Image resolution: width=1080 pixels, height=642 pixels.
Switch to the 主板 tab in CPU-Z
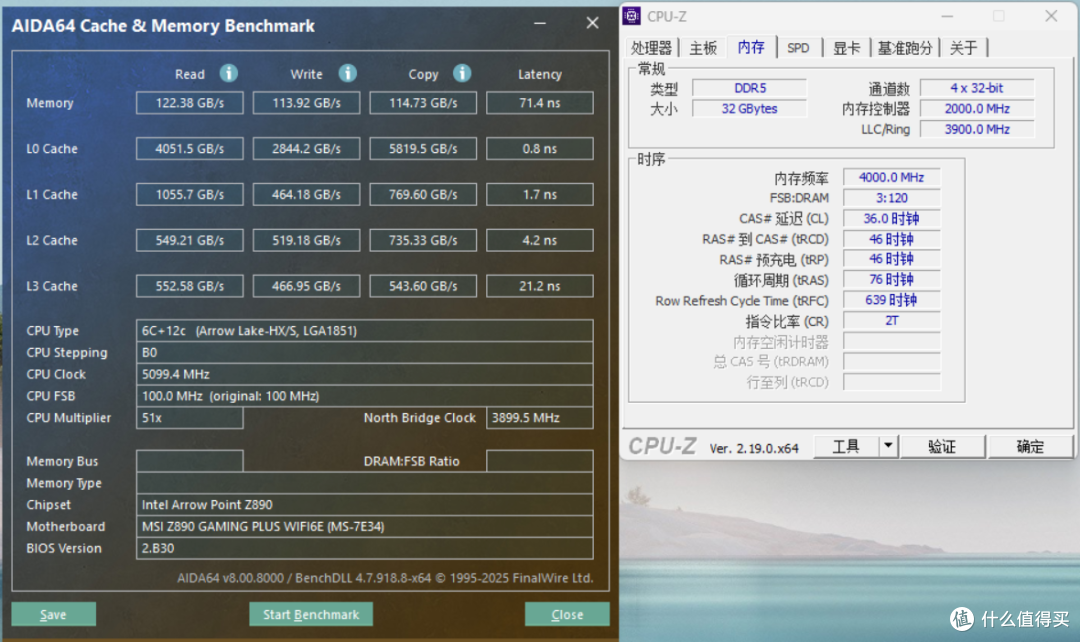pos(703,48)
